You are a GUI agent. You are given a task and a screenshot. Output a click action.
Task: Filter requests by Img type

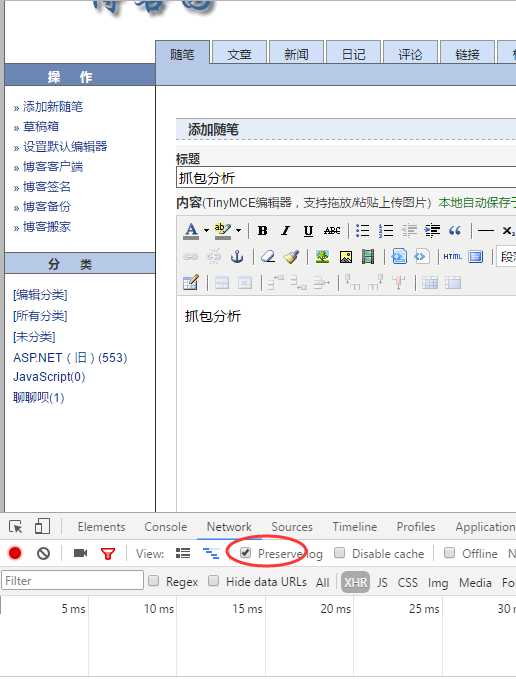point(438,583)
